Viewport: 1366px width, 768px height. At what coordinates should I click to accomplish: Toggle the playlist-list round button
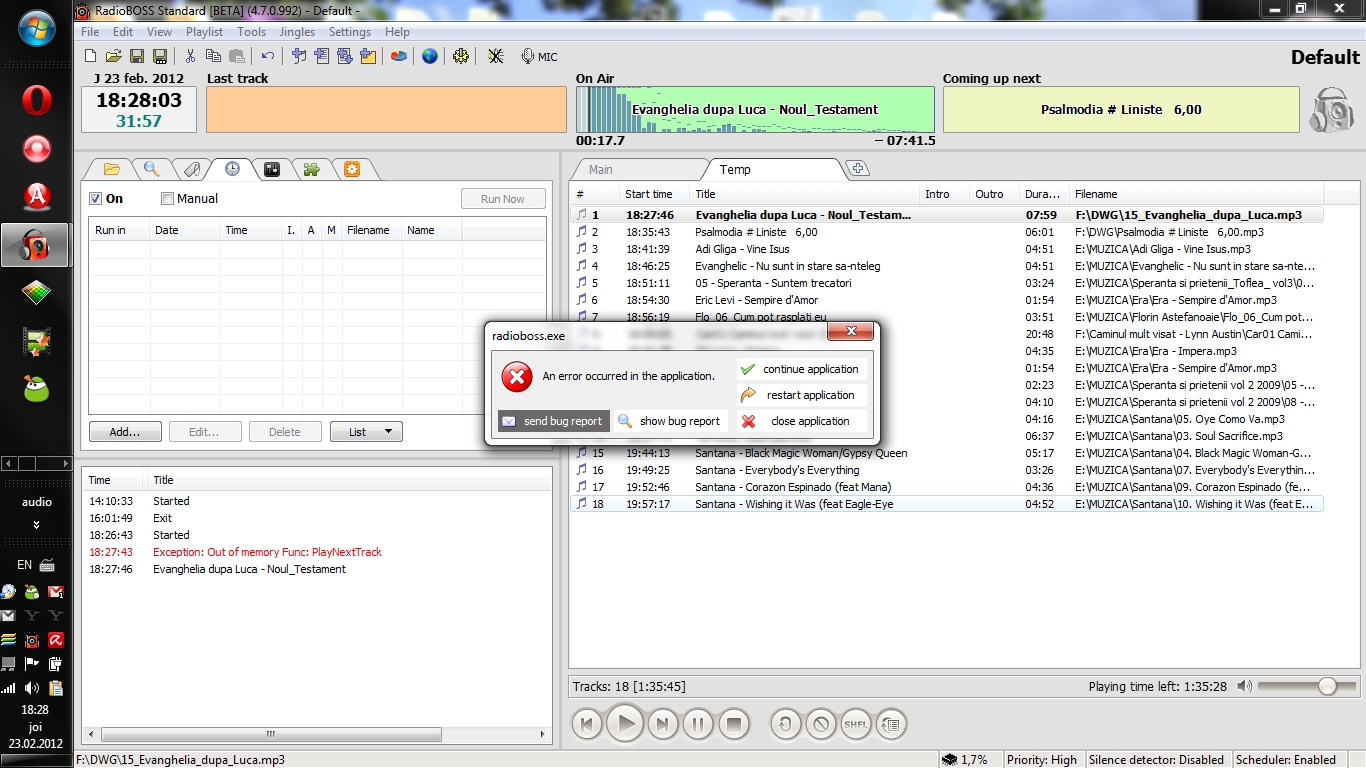pos(891,723)
